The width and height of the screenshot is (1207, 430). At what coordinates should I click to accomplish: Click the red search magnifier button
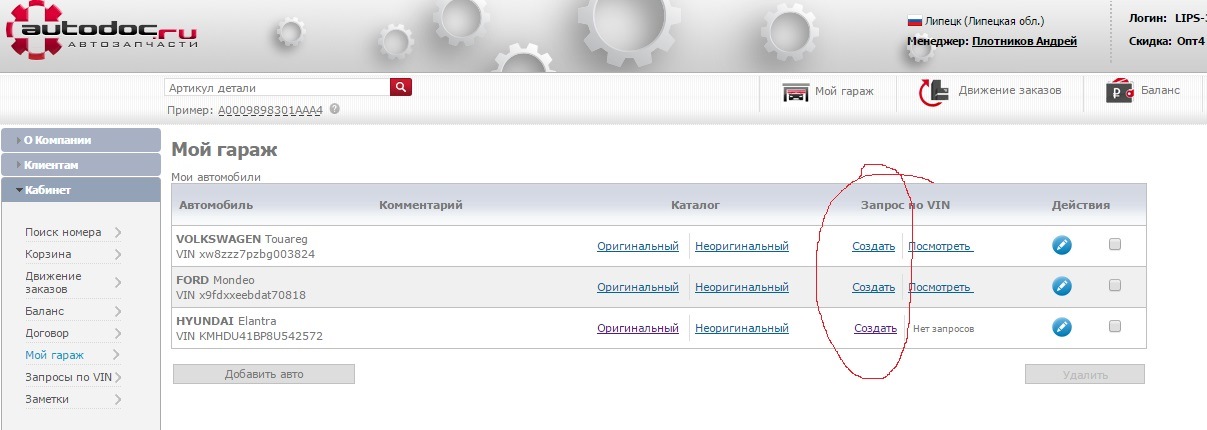(x=401, y=88)
